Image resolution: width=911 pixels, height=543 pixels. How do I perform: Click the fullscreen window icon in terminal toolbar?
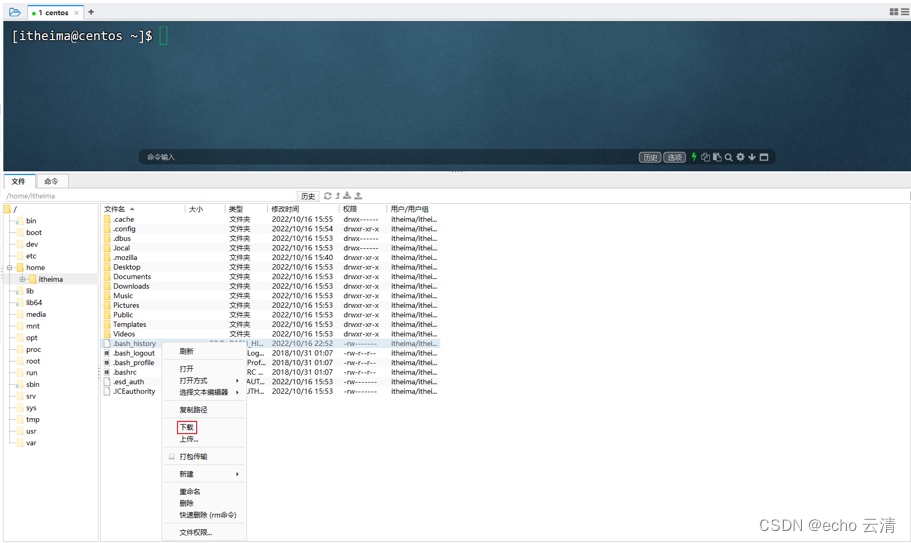(x=764, y=157)
